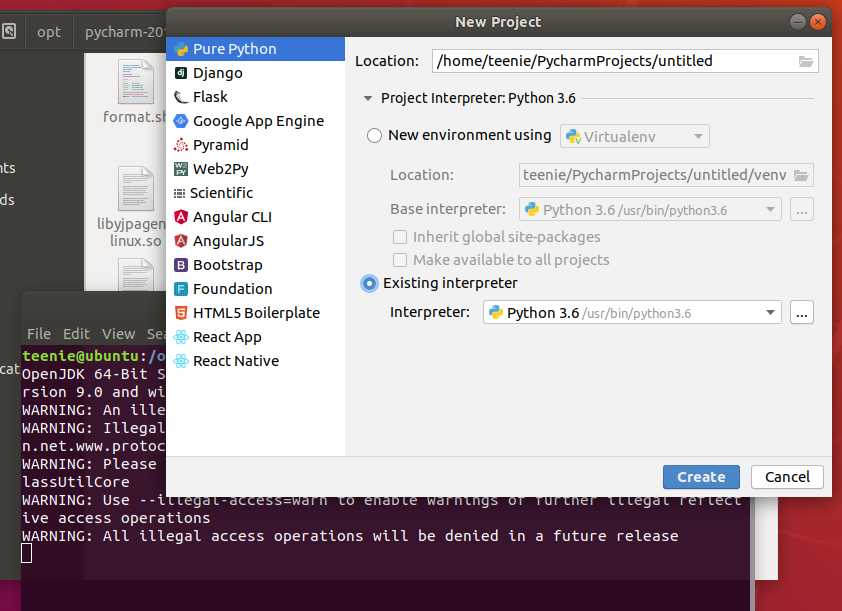Click the Create button
Viewport: 842px width, 611px height.
click(x=701, y=477)
